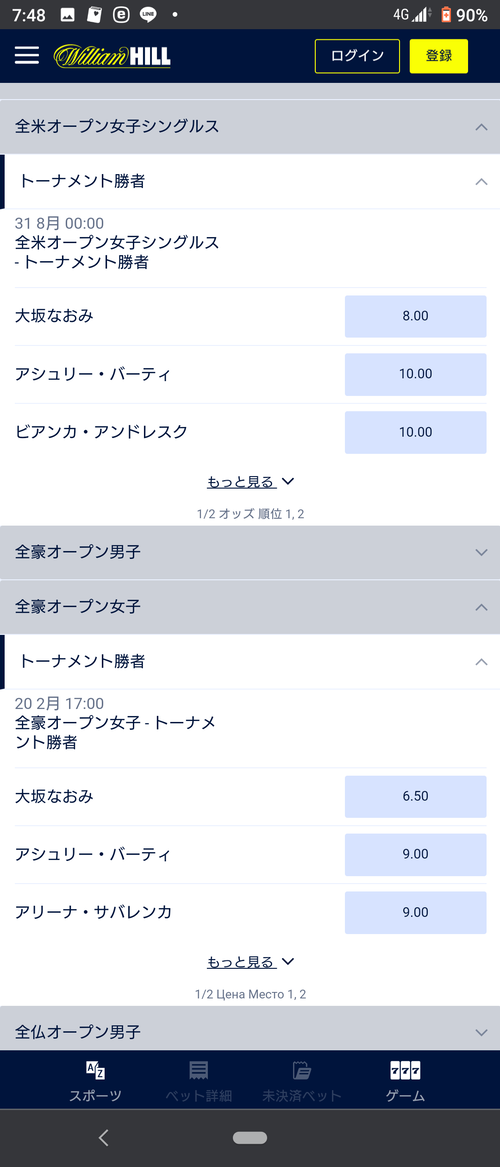The height and width of the screenshot is (1167, 500).
Task: Select 10.00 odds for ビアンカ・アンドレスク
Action: pyautogui.click(x=415, y=432)
